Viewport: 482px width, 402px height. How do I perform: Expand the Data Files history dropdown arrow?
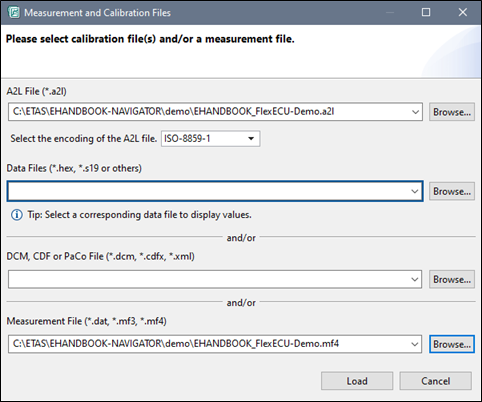pos(414,191)
